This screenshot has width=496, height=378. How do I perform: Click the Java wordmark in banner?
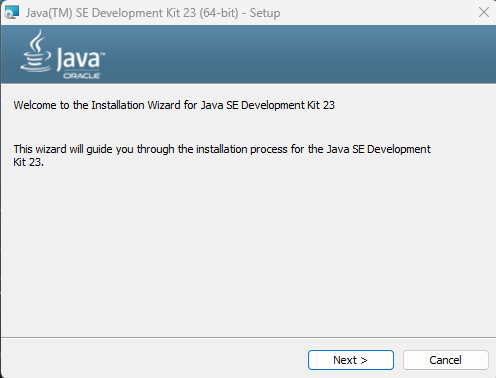click(x=78, y=59)
